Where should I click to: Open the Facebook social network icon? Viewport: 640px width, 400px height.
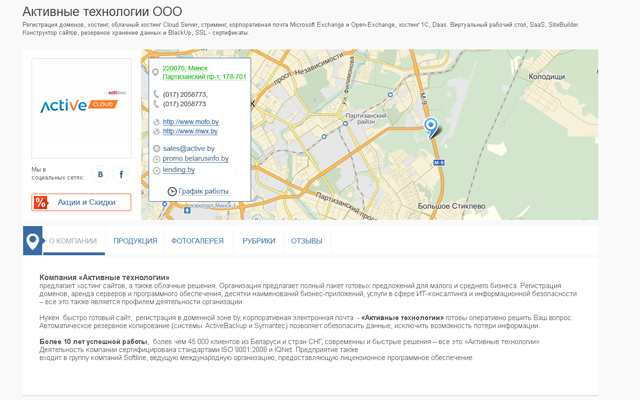121,175
